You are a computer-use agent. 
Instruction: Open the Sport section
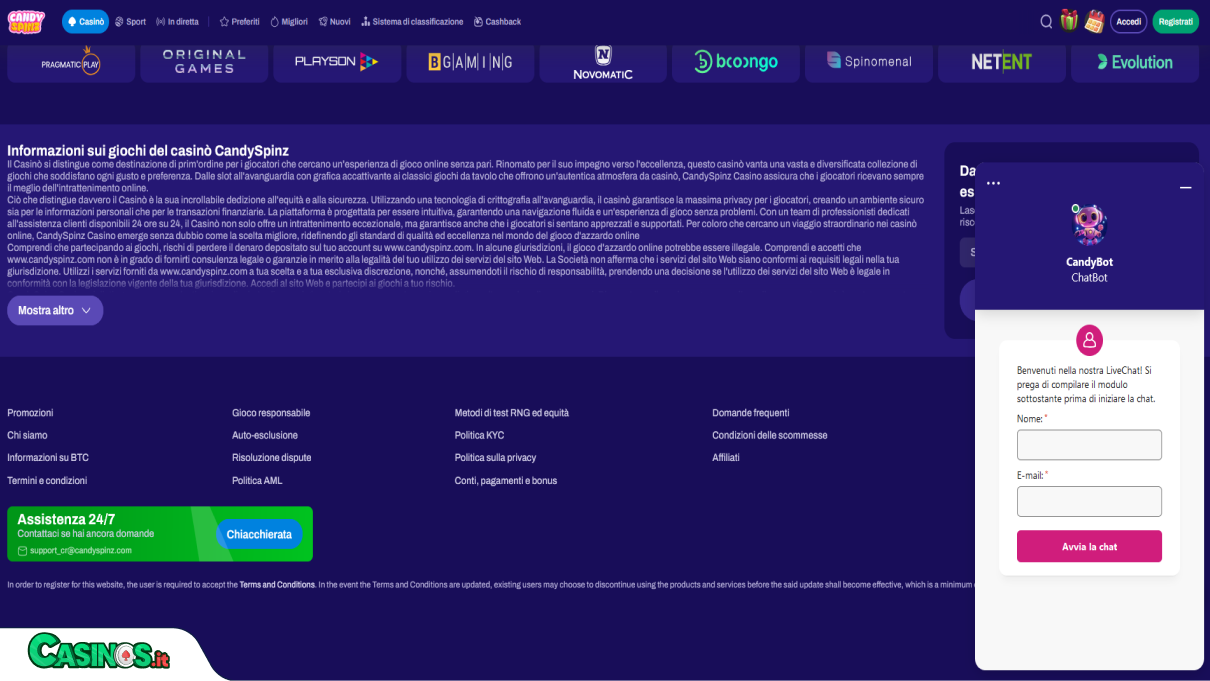(130, 21)
